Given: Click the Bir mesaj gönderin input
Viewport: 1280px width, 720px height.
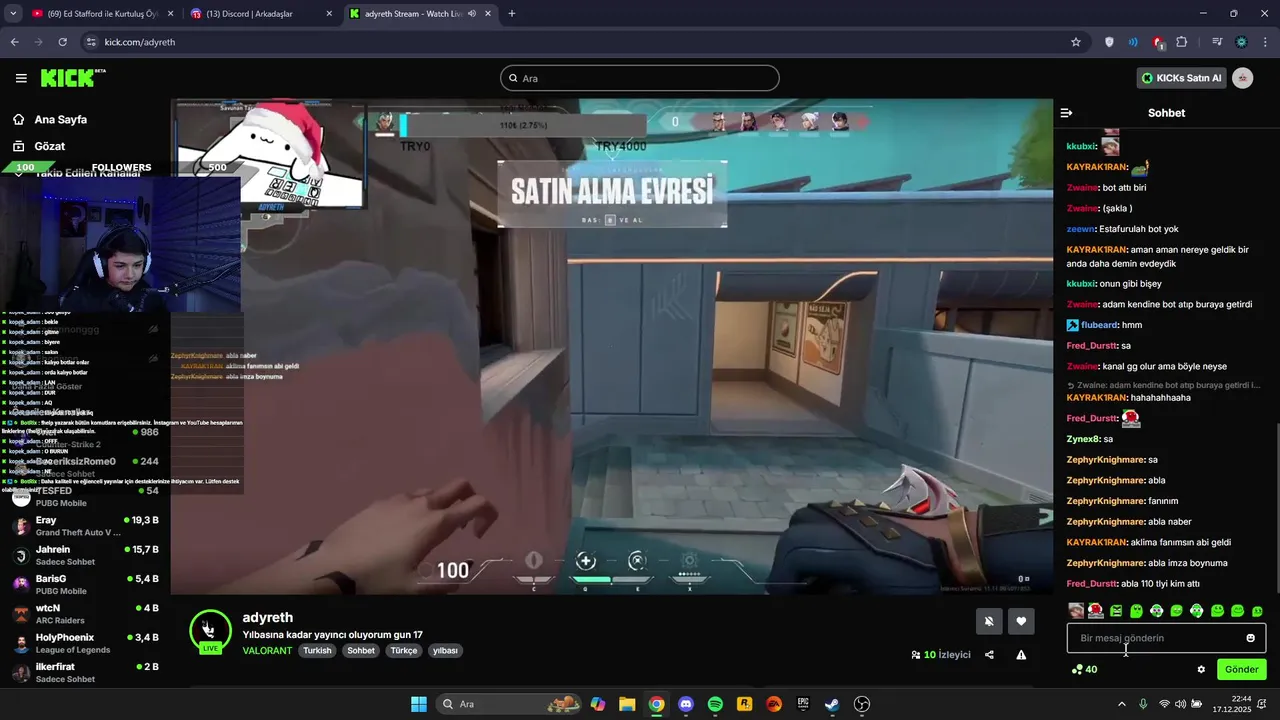Looking at the screenshot, I should tap(1166, 638).
